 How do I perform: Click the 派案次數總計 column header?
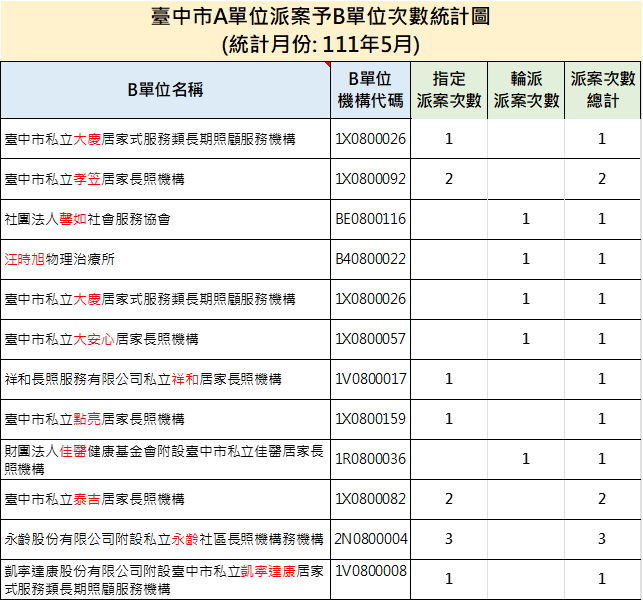[x=602, y=90]
